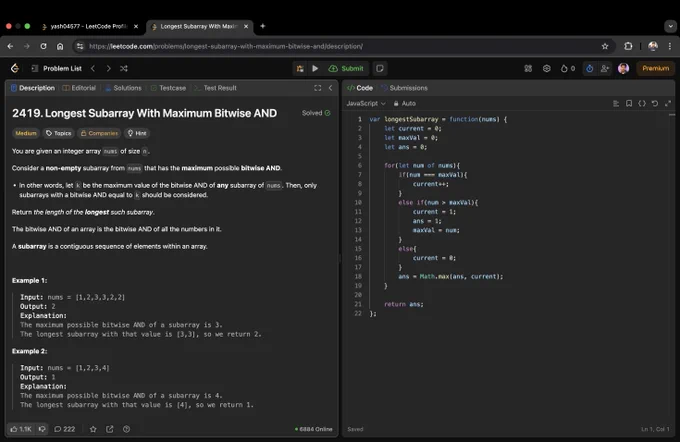Switch to the Description tab
This screenshot has width=680, height=442.
pyautogui.click(x=33, y=88)
